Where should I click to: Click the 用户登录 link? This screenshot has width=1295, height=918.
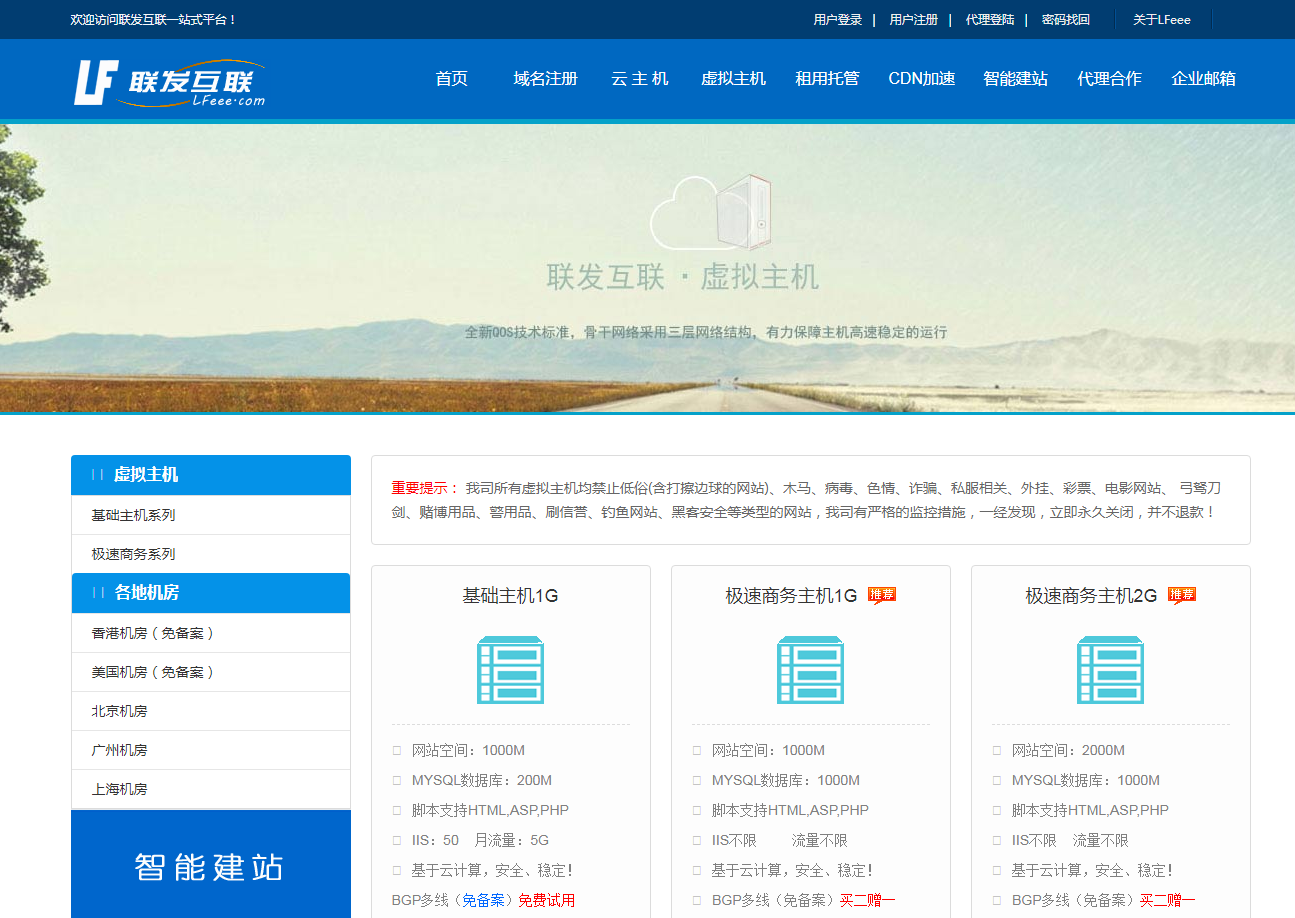pos(837,20)
